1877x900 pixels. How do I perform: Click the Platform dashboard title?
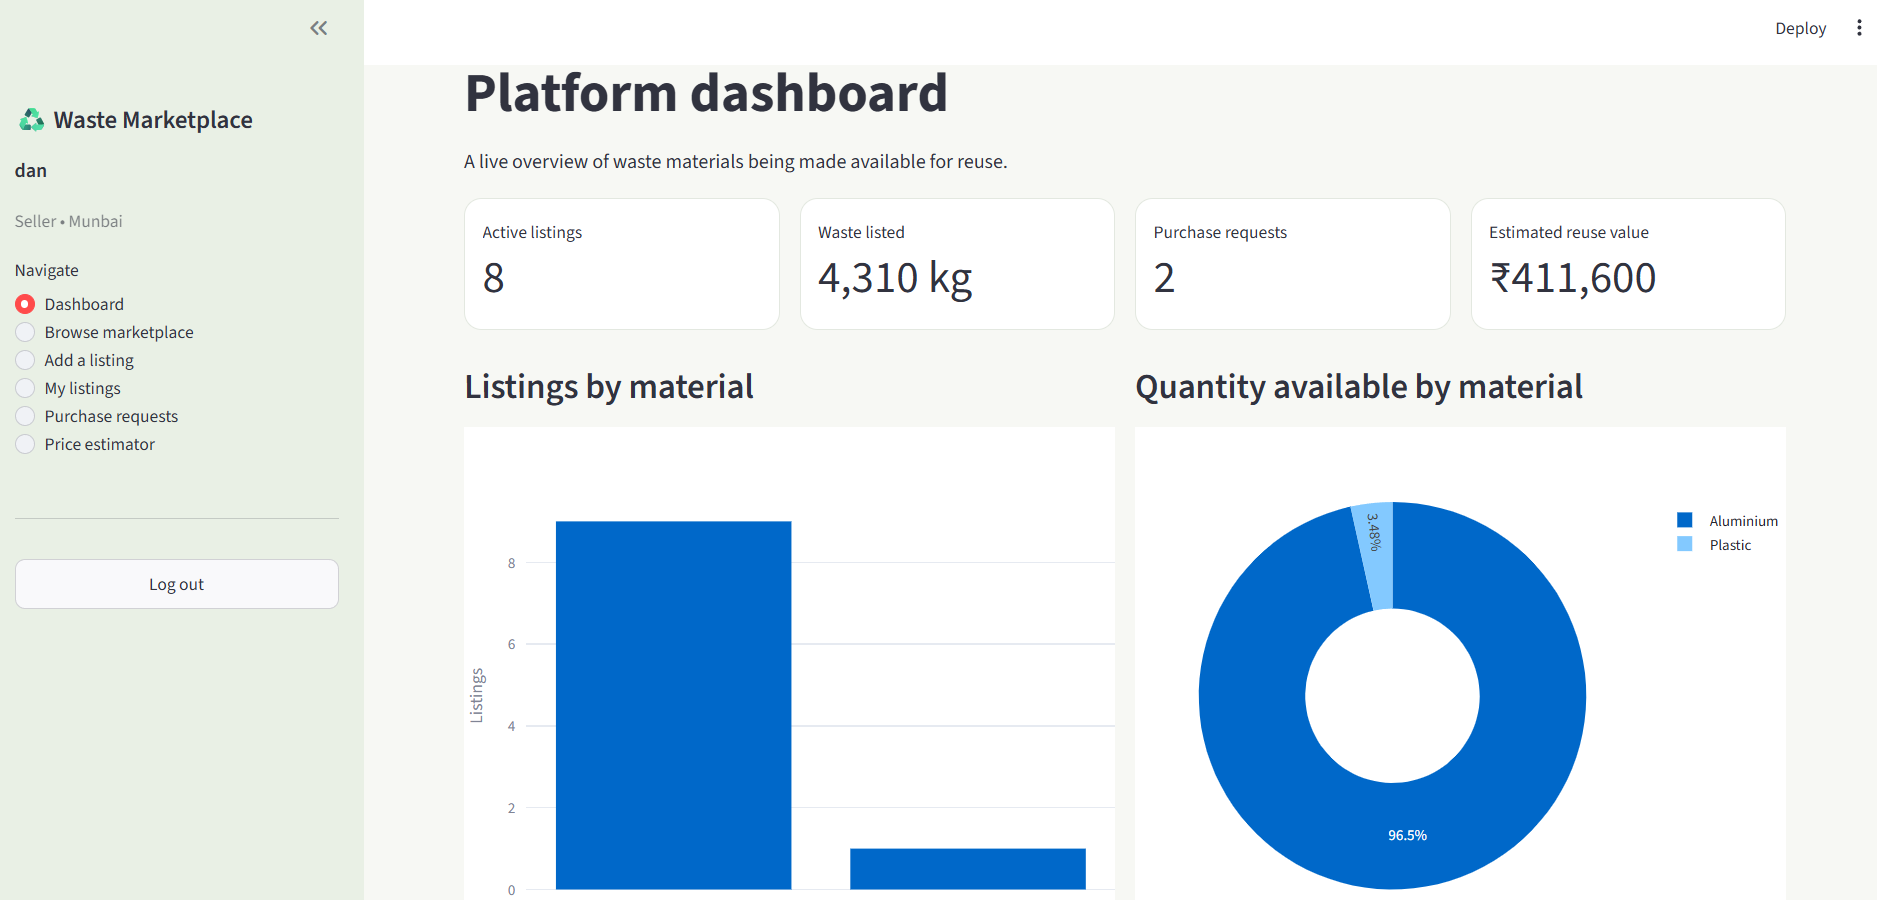(706, 93)
